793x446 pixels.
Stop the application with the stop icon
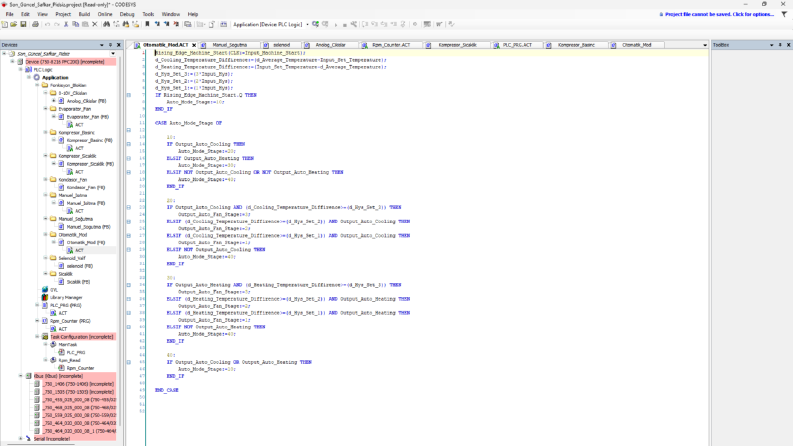point(344,24)
